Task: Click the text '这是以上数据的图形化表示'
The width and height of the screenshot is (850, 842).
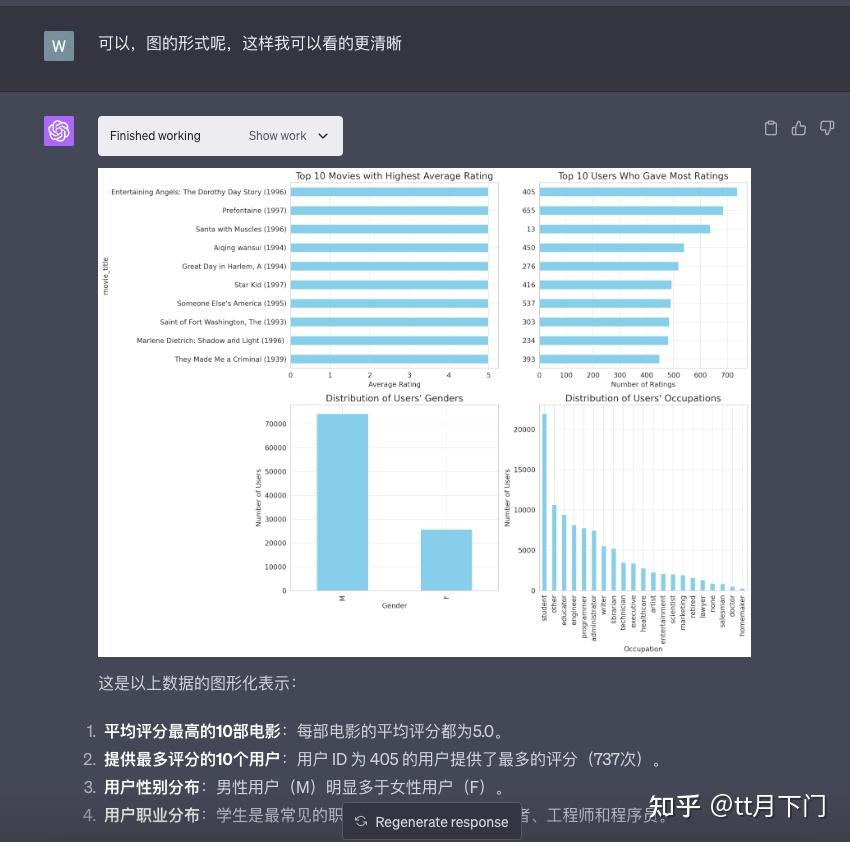Action: pos(197,683)
